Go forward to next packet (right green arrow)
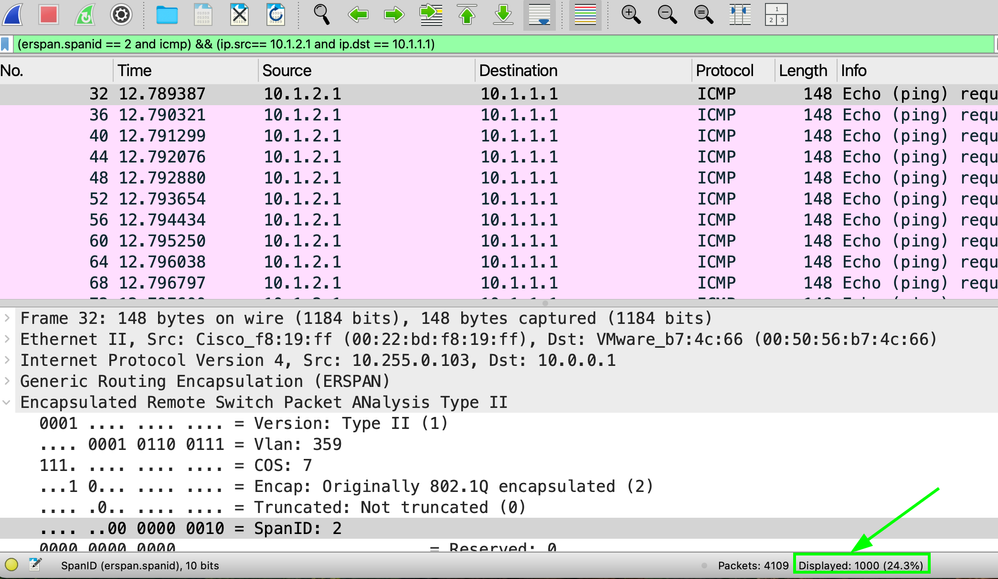 click(x=395, y=14)
